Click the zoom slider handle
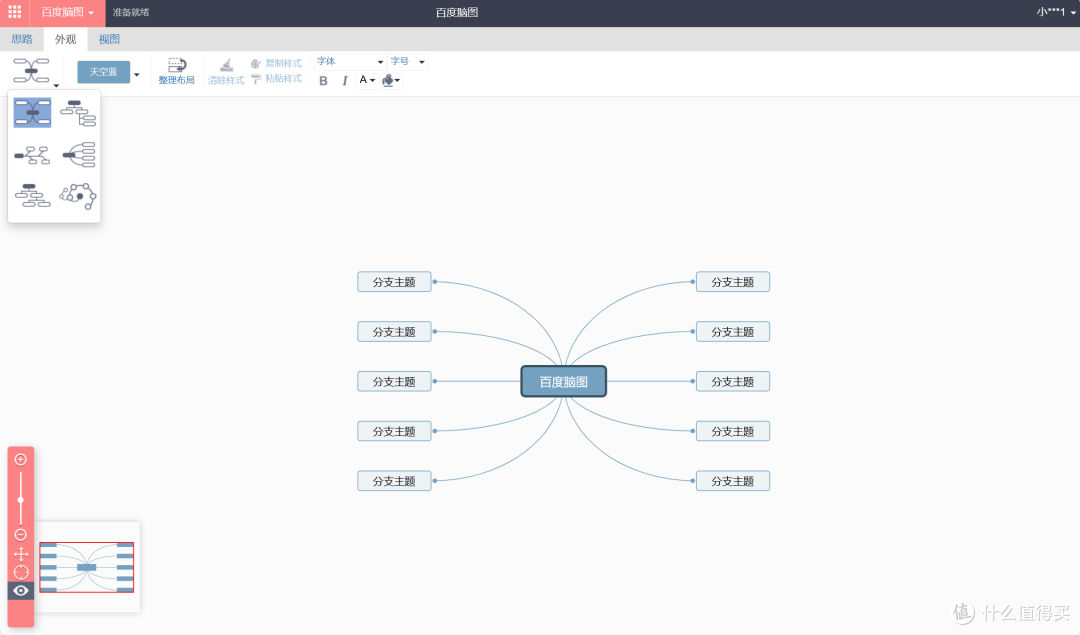The width and height of the screenshot is (1080, 635). [x=21, y=499]
